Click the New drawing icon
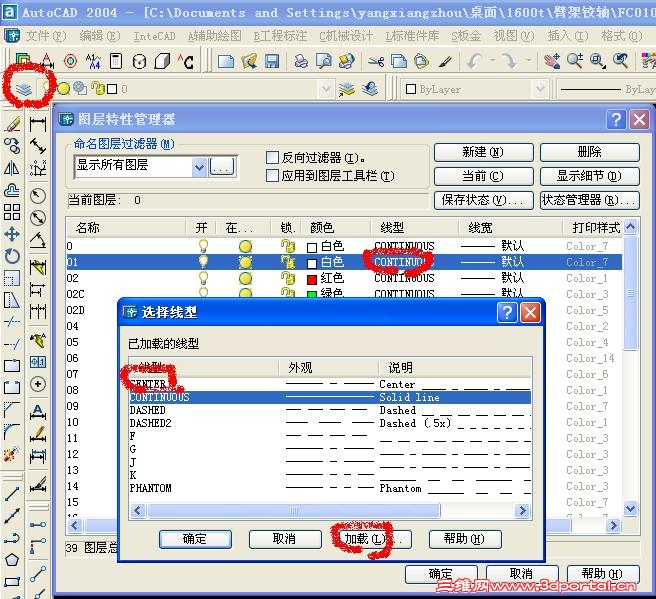 pyautogui.click(x=226, y=61)
